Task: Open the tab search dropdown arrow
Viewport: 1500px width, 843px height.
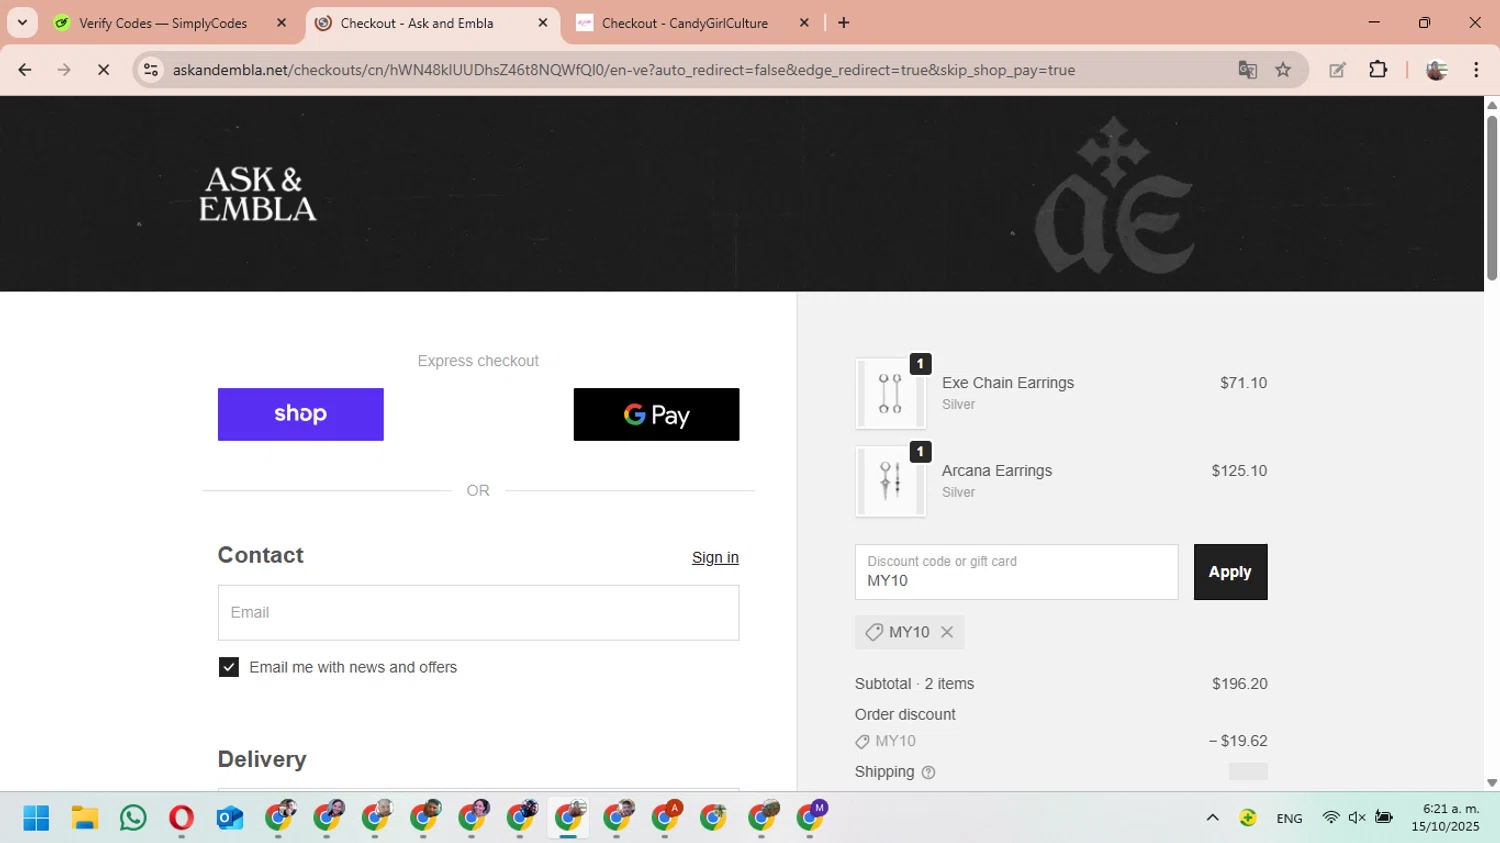Action: (x=22, y=23)
